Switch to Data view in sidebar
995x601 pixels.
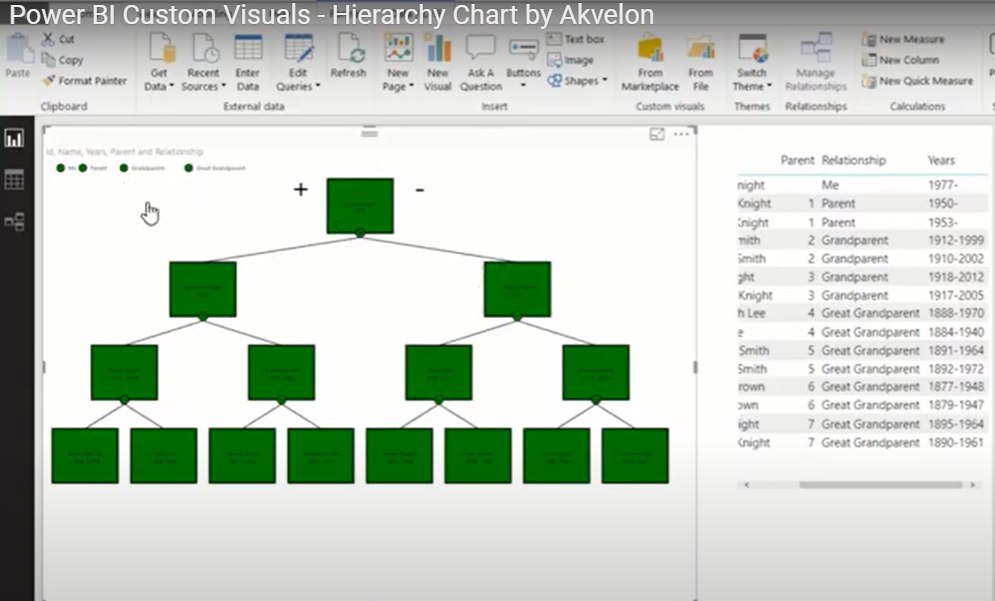[14, 180]
